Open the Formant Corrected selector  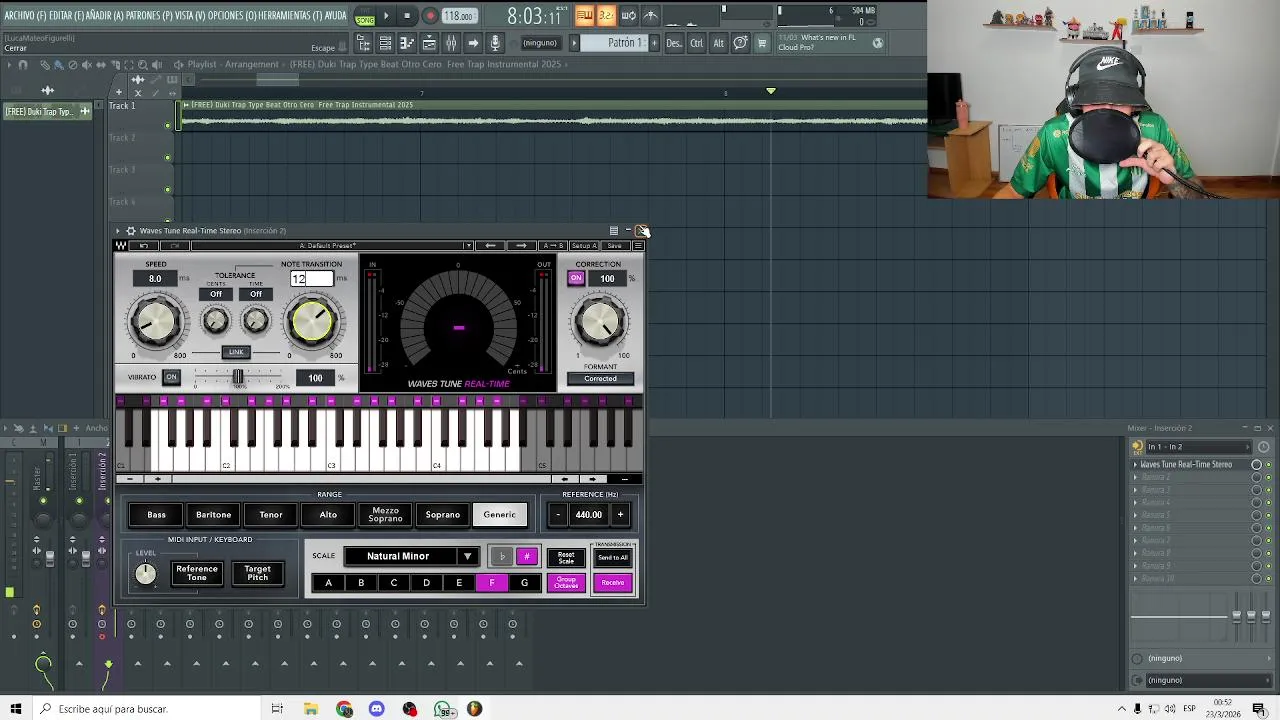pos(601,378)
